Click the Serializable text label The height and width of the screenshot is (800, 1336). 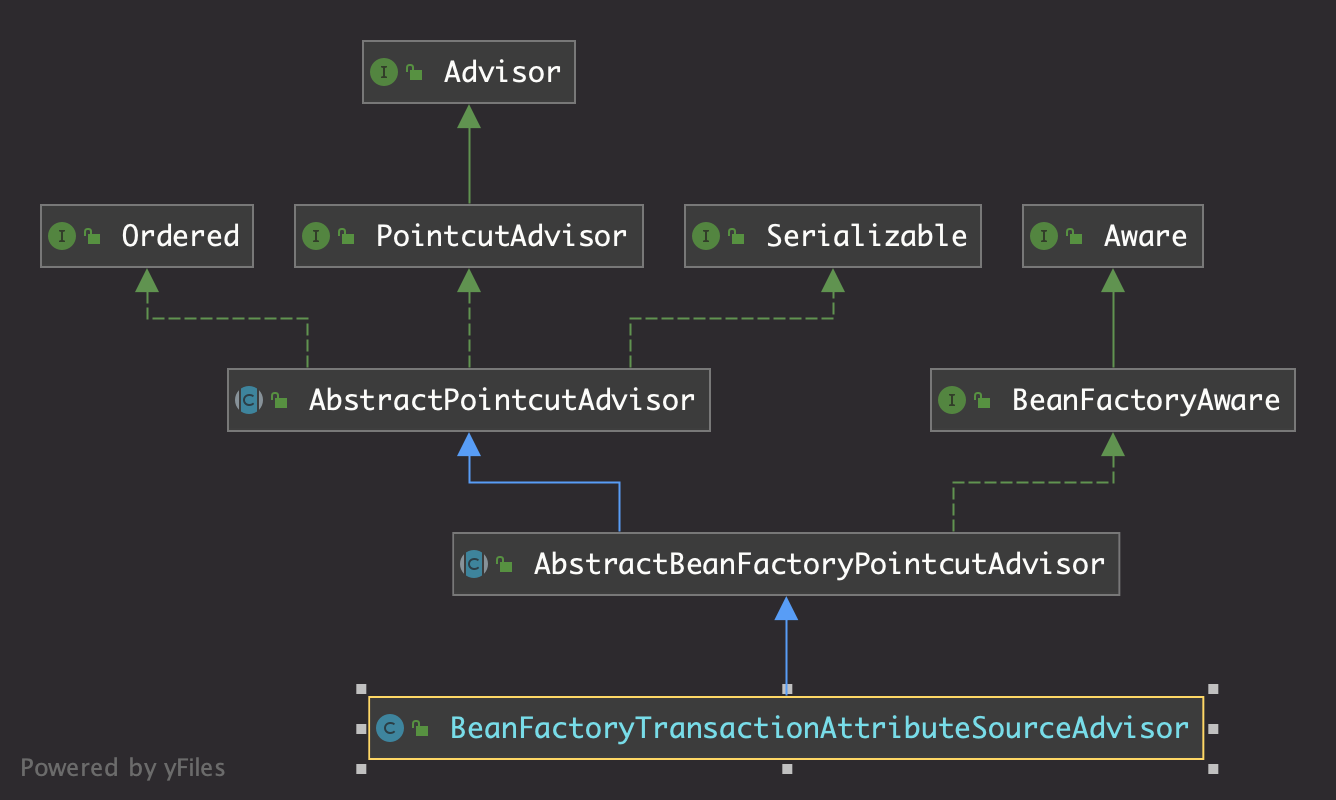tap(867, 236)
